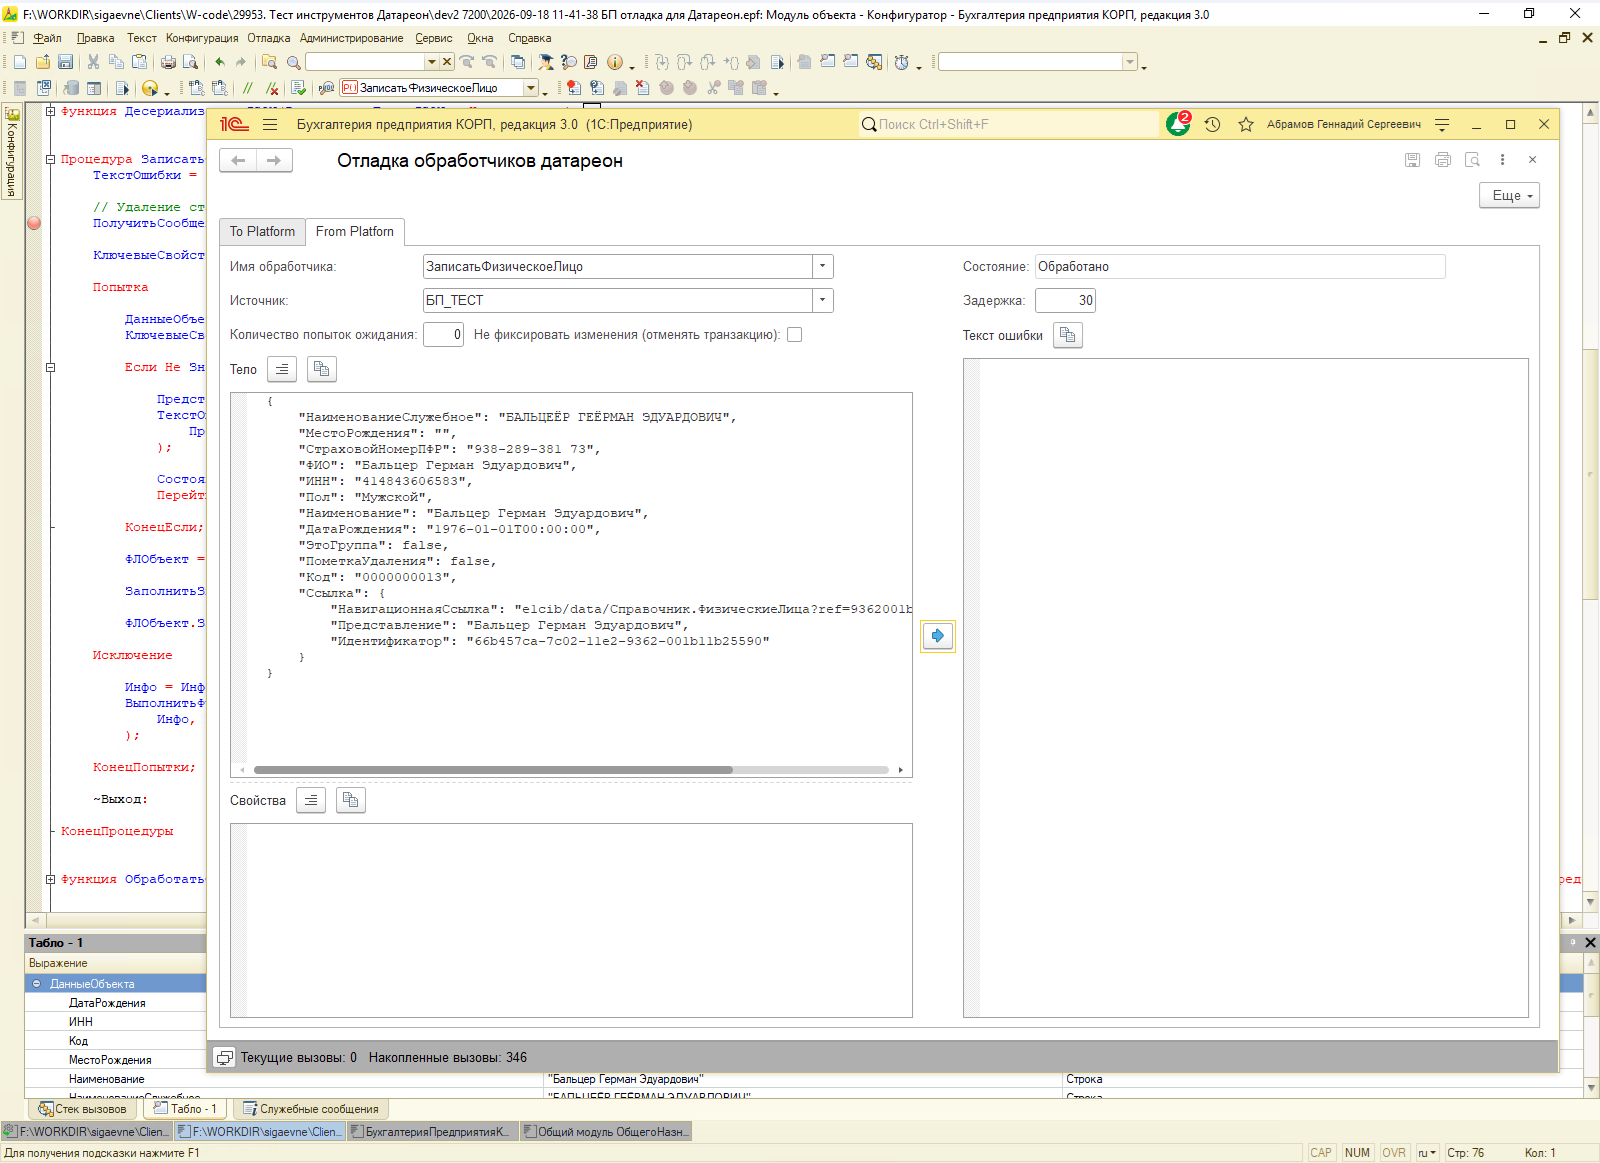This screenshot has width=1600, height=1163.
Task: Open the ЗаписатьФизическоеЛицо procedure dropdown in Configurator toolbar
Action: pos(531,88)
